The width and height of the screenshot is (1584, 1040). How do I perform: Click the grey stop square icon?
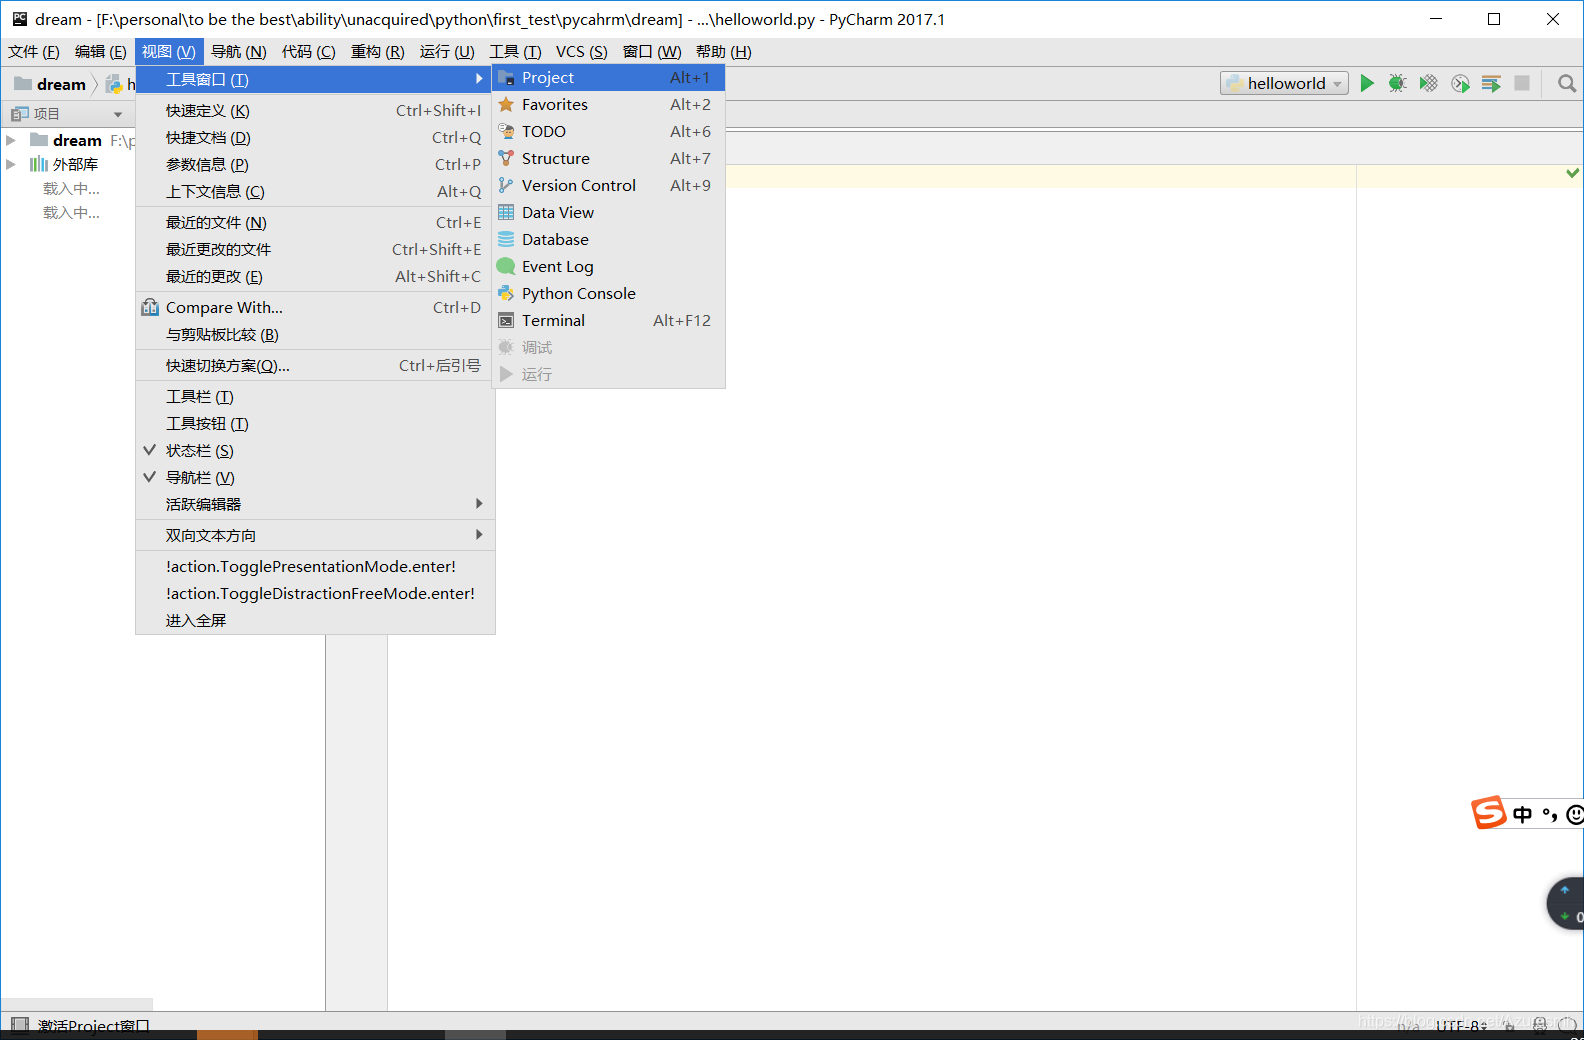point(1522,84)
